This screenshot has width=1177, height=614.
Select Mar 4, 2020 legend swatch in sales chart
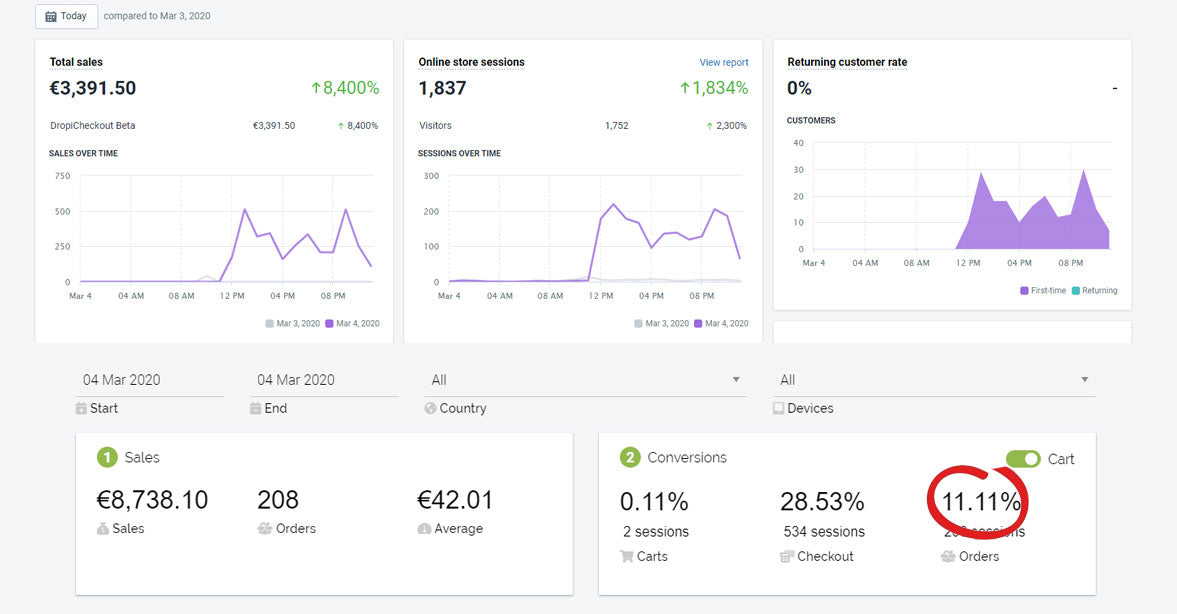tap(329, 324)
